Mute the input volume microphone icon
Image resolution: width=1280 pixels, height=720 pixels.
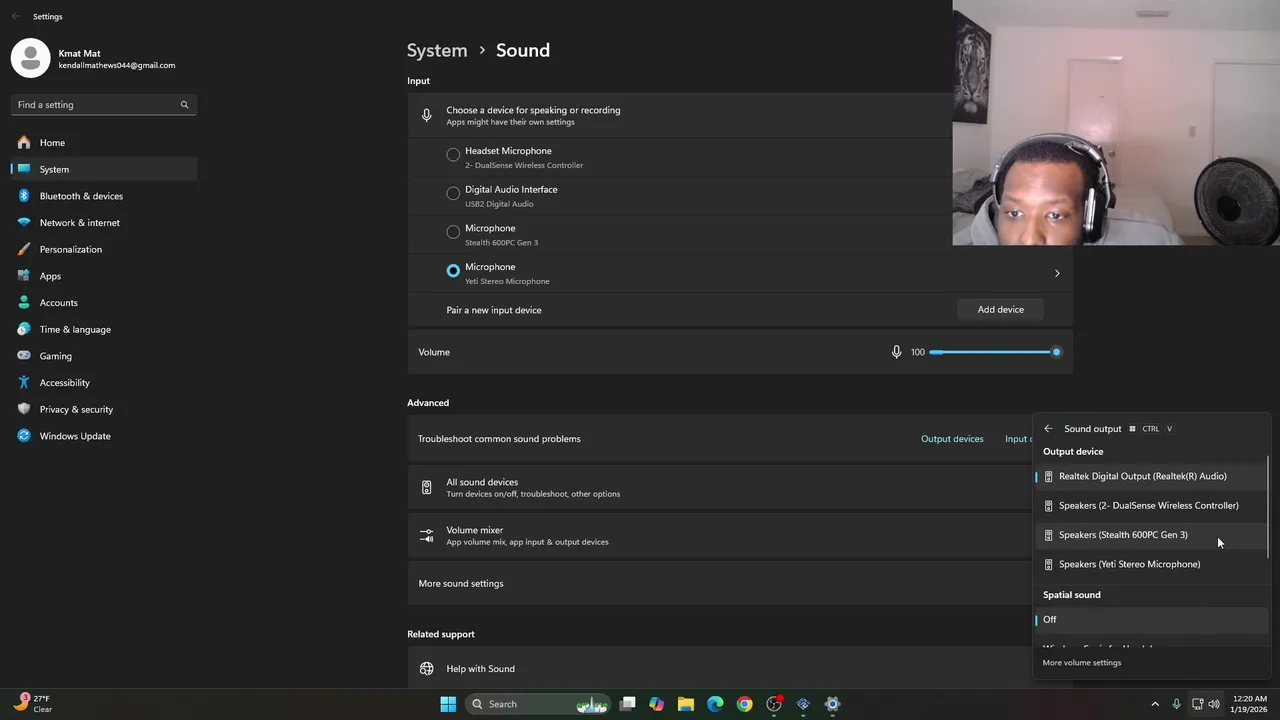(x=896, y=352)
